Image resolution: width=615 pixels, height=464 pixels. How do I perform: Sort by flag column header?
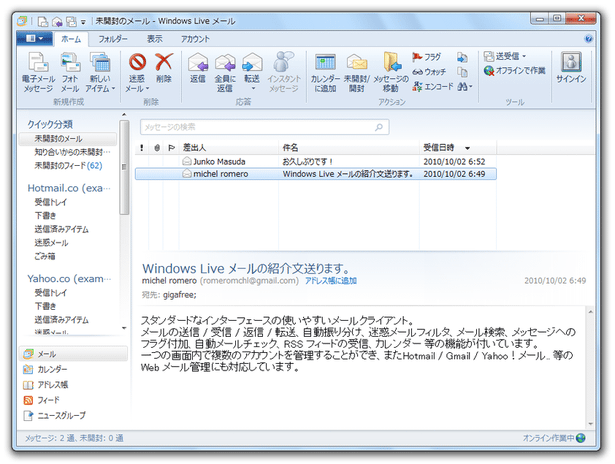tap(171, 148)
